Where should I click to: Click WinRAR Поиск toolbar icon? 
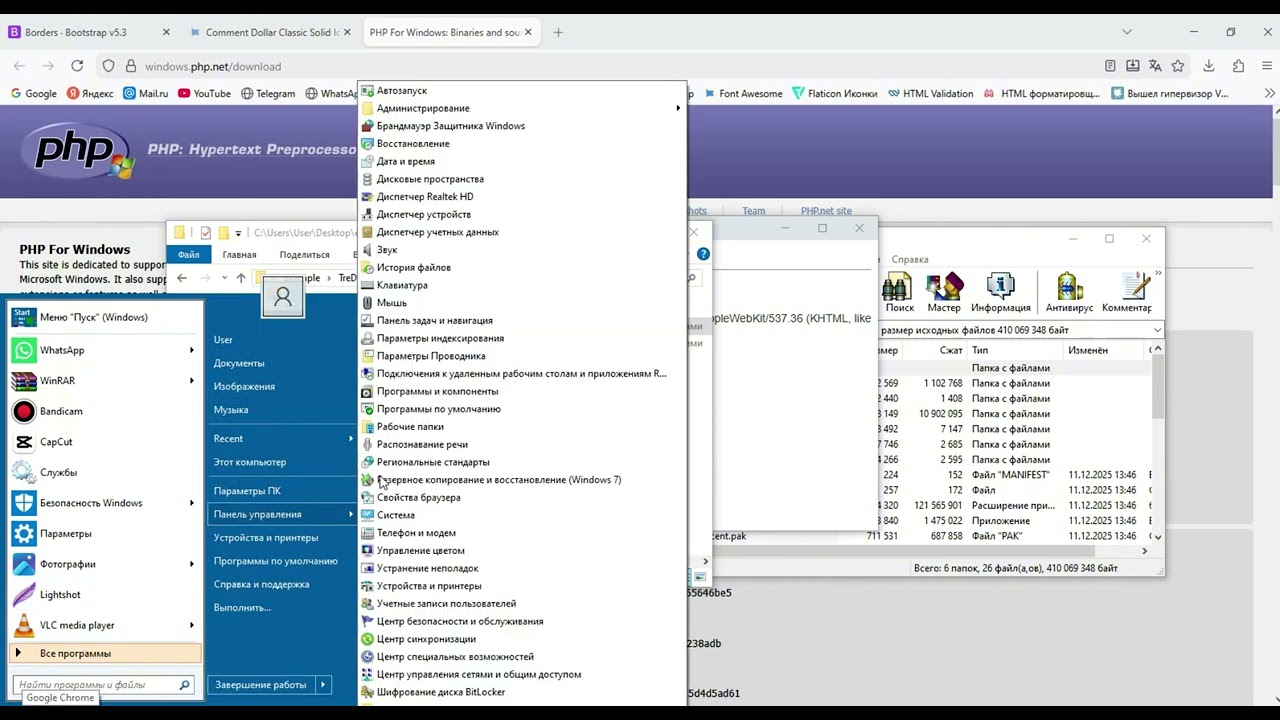[899, 293]
